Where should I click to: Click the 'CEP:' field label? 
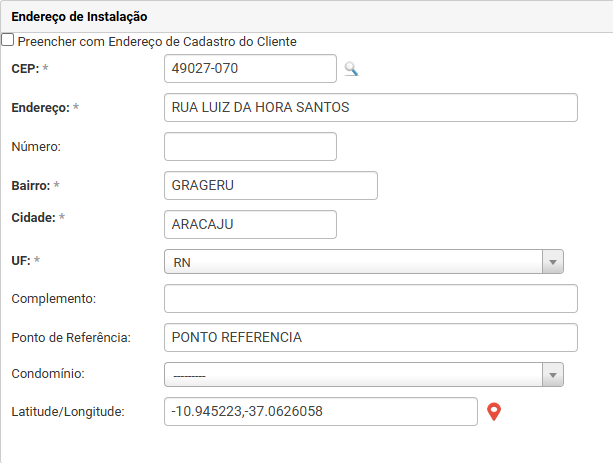pyautogui.click(x=25, y=68)
